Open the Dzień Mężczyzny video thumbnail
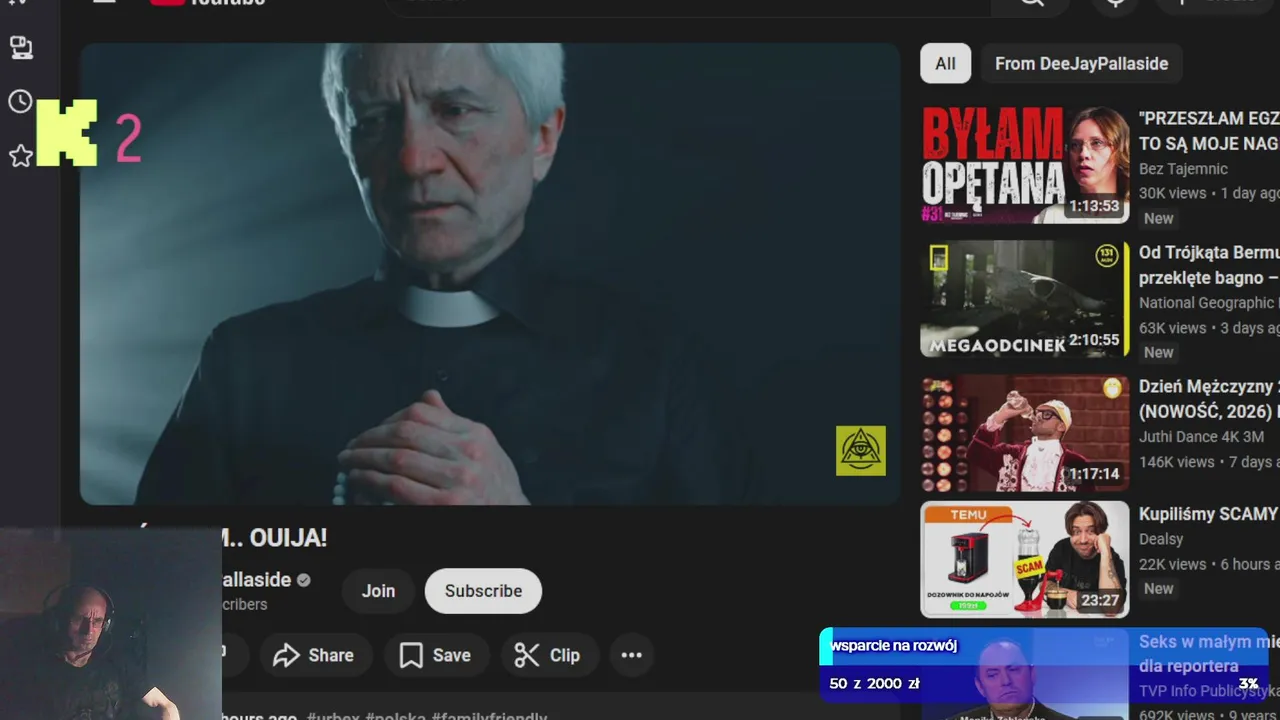Screen dimensions: 1280x720 point(1025,434)
